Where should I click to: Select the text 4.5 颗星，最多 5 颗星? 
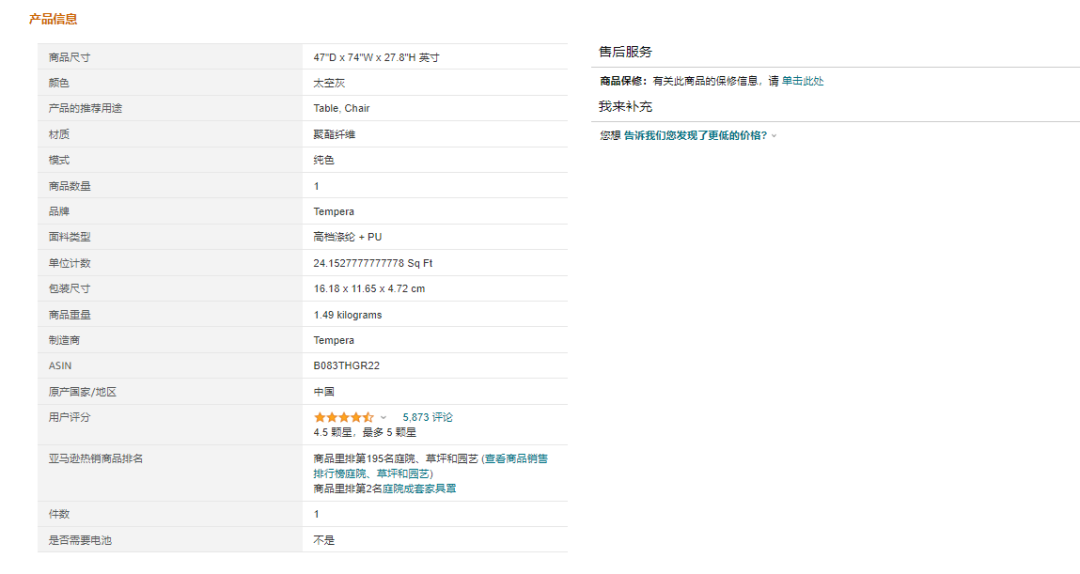click(365, 433)
